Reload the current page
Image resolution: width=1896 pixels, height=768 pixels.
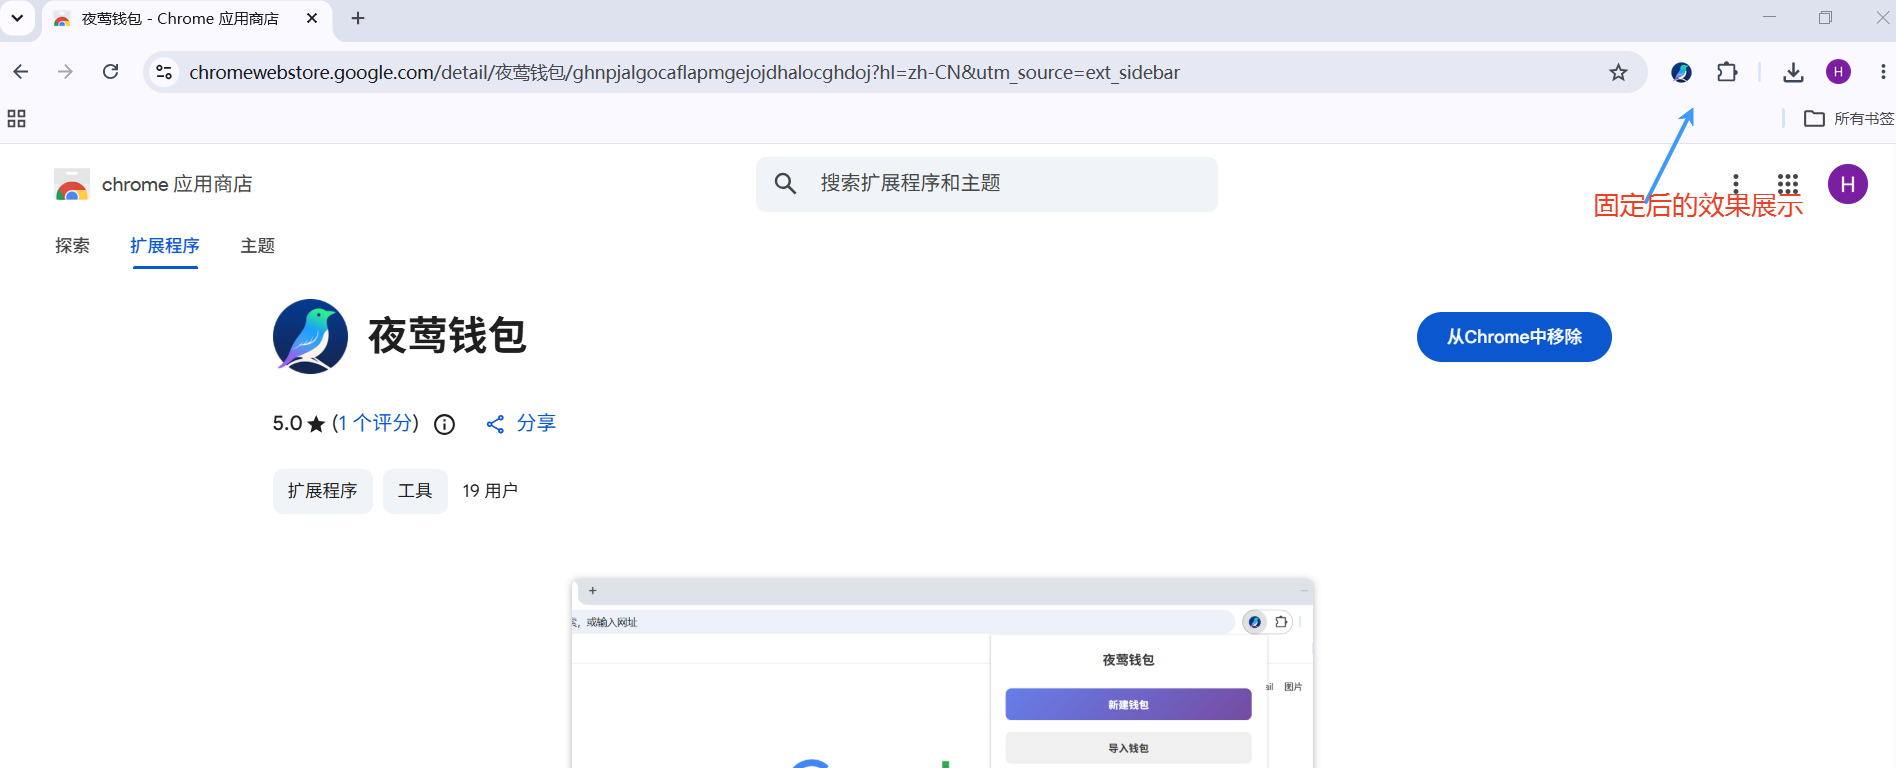pos(111,72)
